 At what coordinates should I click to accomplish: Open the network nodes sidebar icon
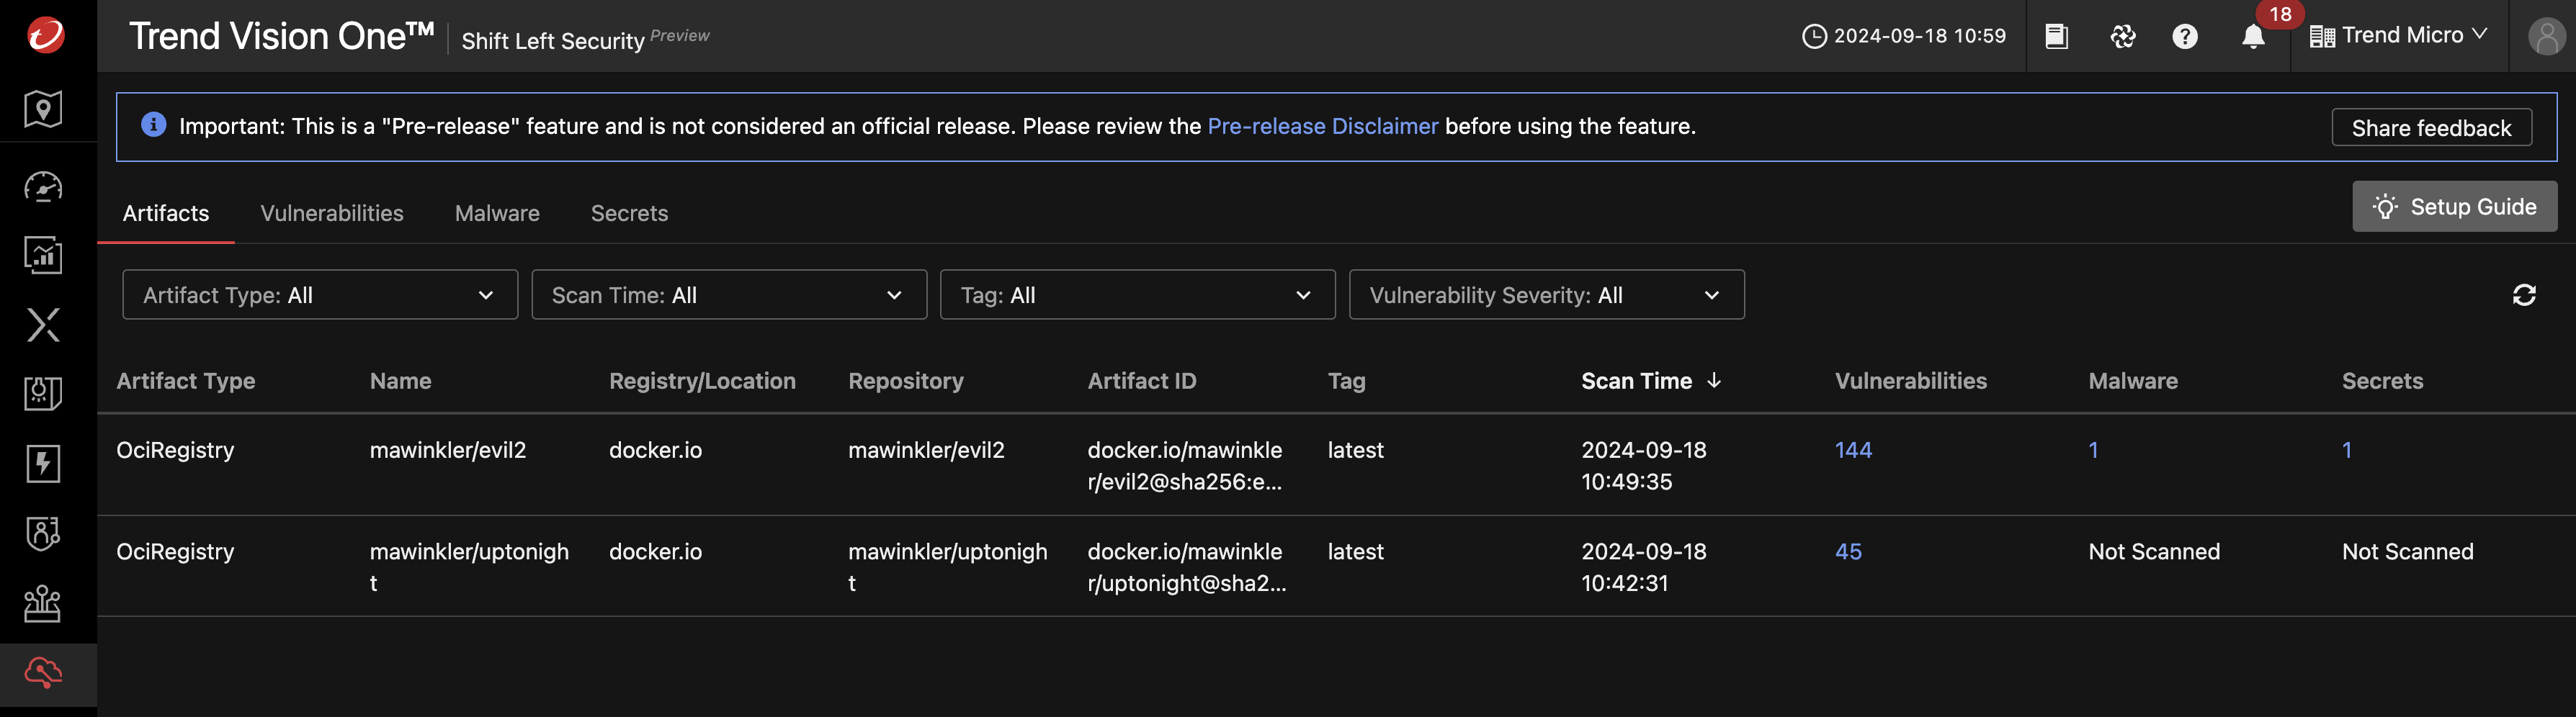click(x=43, y=603)
